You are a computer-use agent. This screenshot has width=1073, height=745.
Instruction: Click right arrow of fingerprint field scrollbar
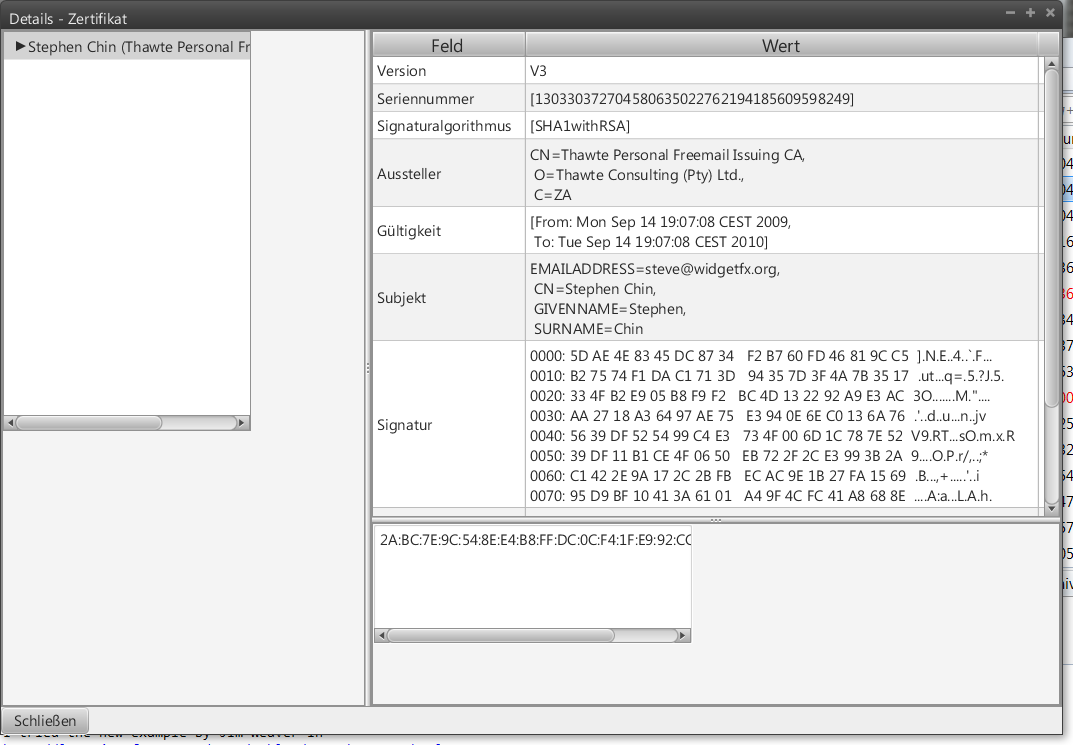[x=684, y=635]
